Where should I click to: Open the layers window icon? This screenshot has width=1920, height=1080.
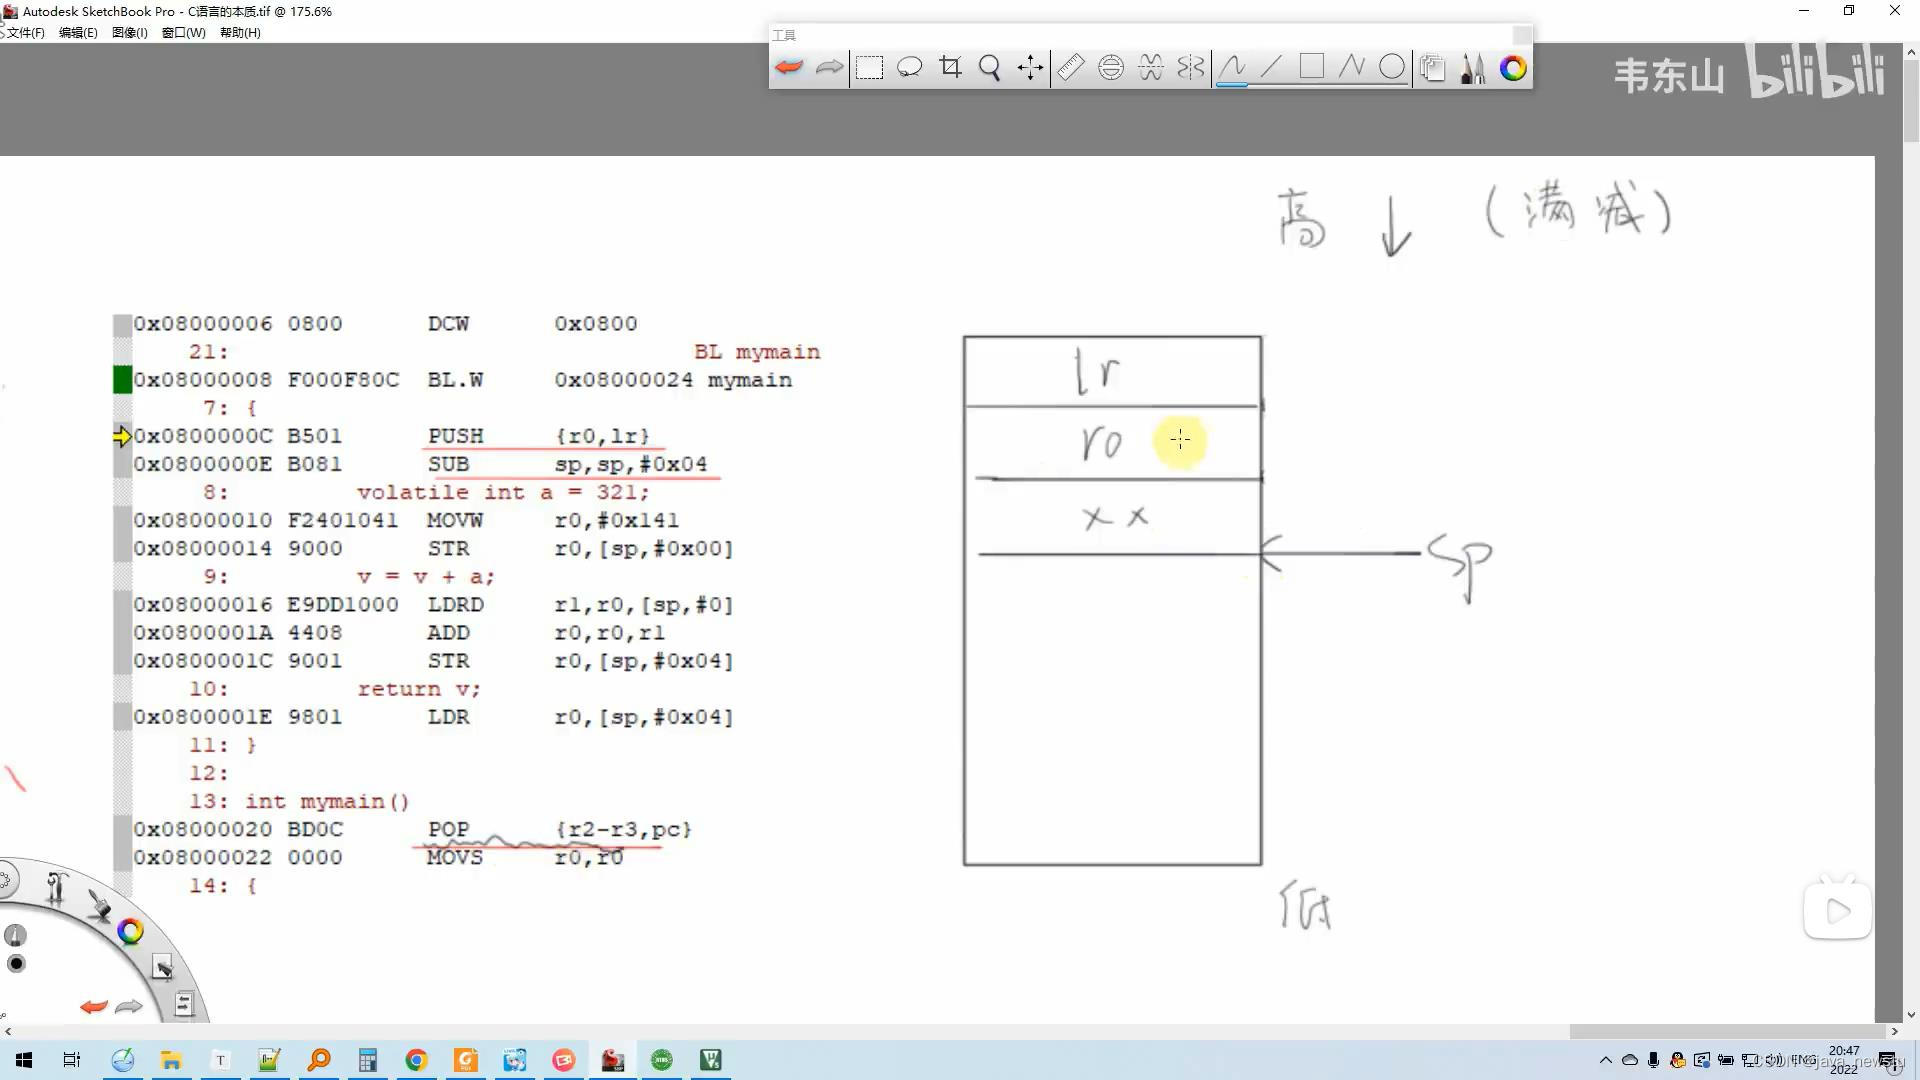tap(1432, 68)
